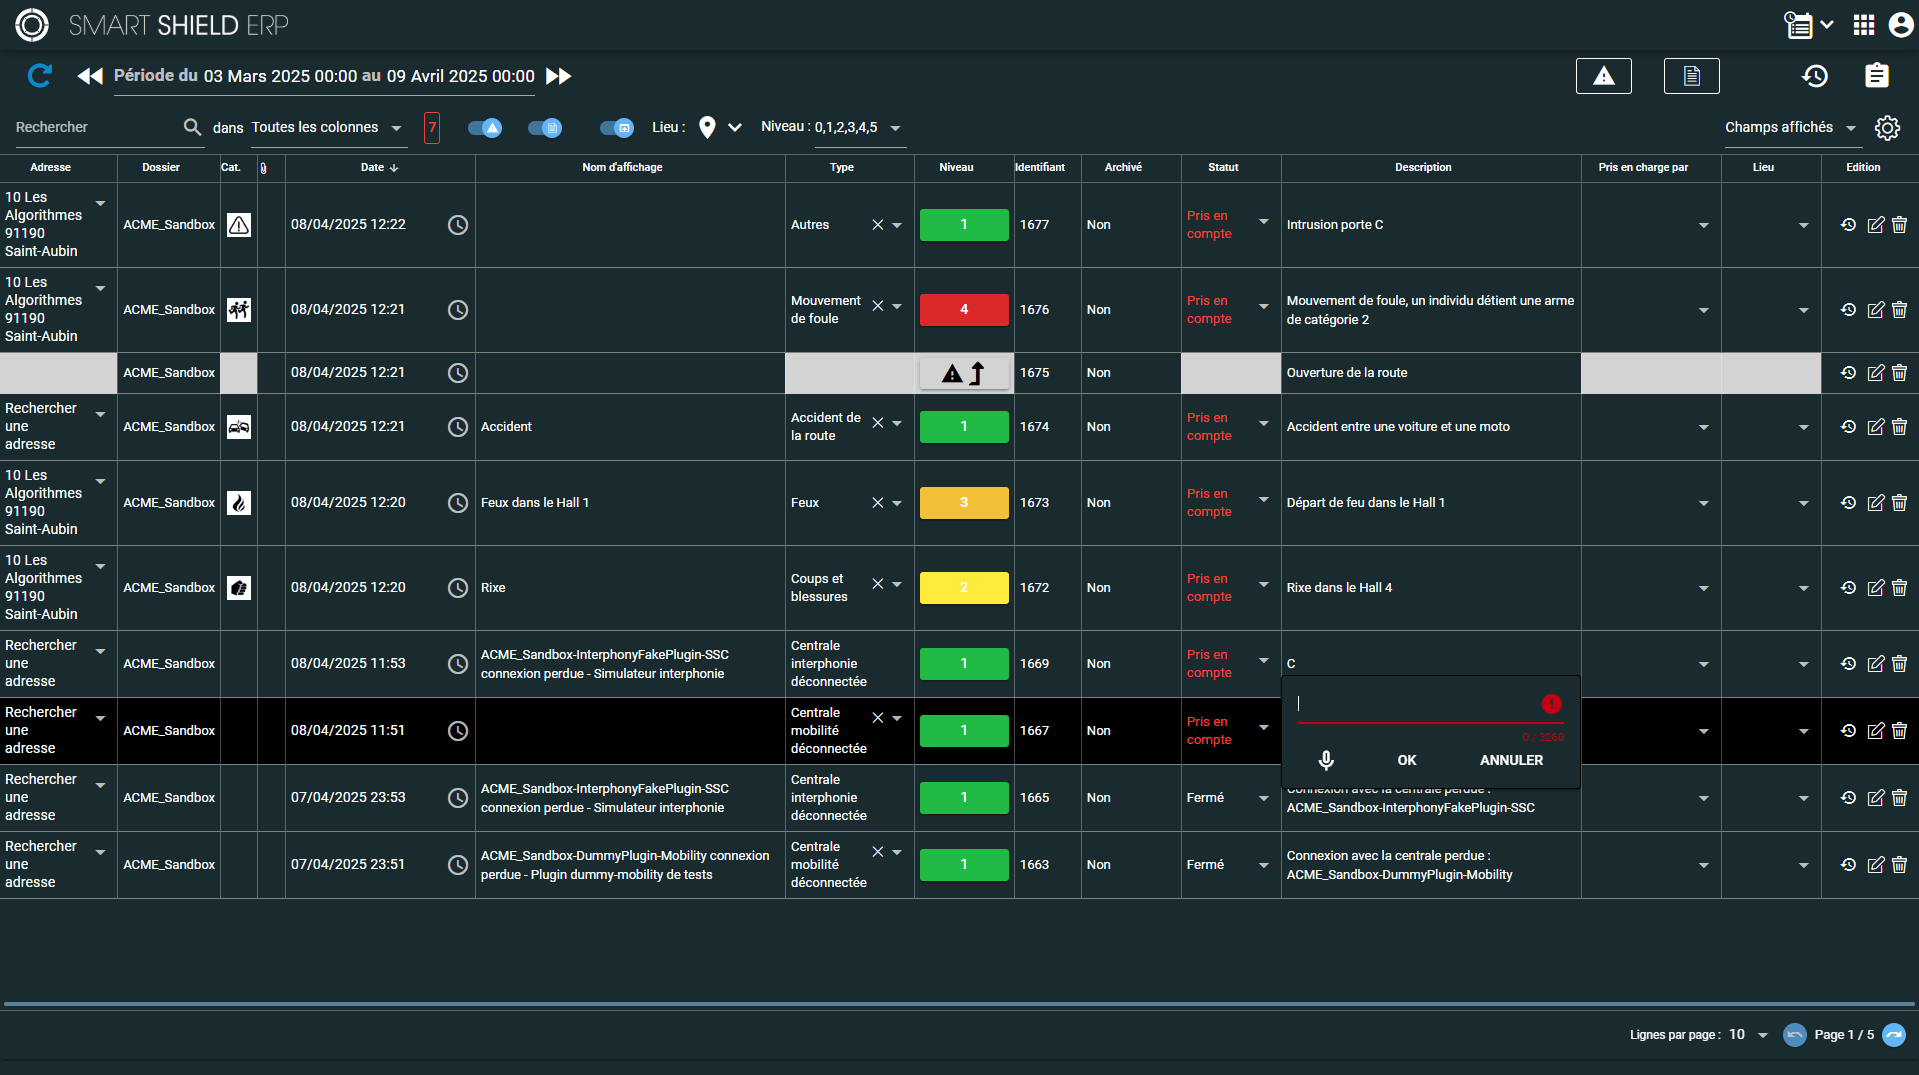The image size is (1919, 1075).
Task: Edit event 1676 using the pencil icon
Action: pyautogui.click(x=1875, y=310)
